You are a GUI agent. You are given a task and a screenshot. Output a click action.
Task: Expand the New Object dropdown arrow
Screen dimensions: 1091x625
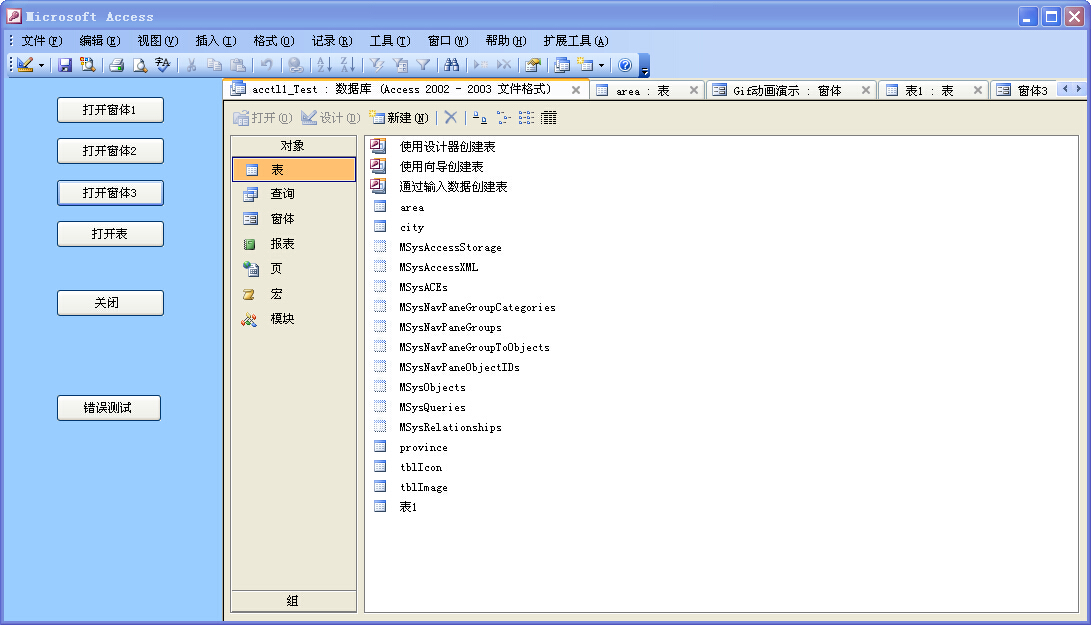tap(601, 65)
